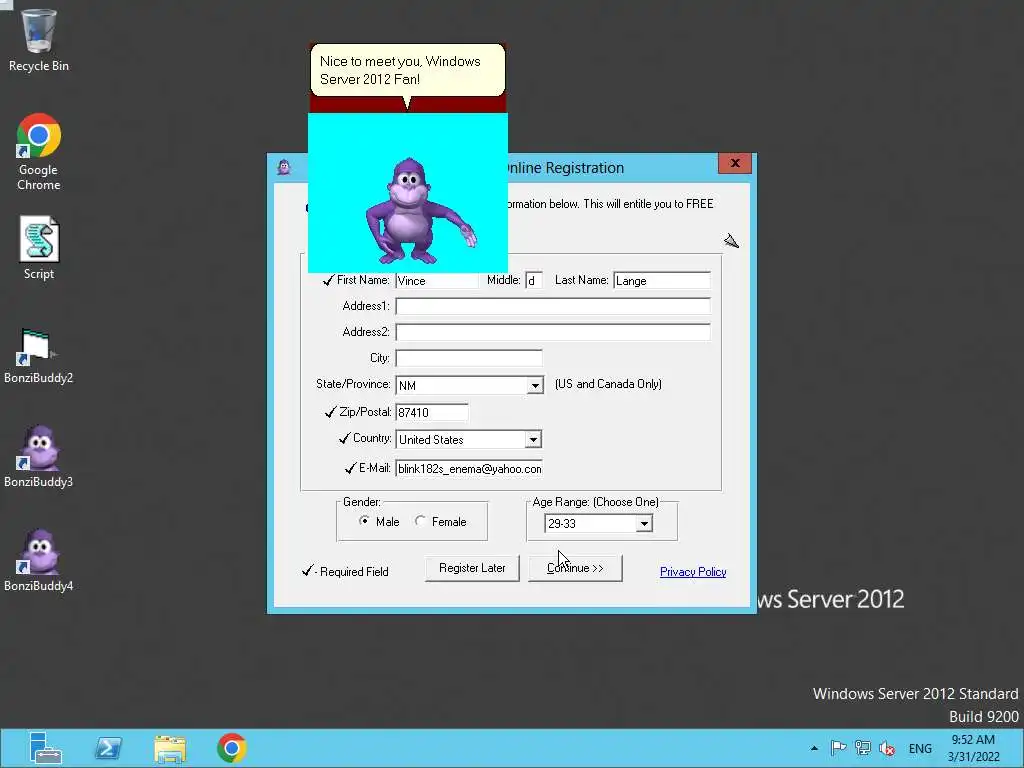Click the Address1 input field
The height and width of the screenshot is (768, 1024).
coord(552,306)
